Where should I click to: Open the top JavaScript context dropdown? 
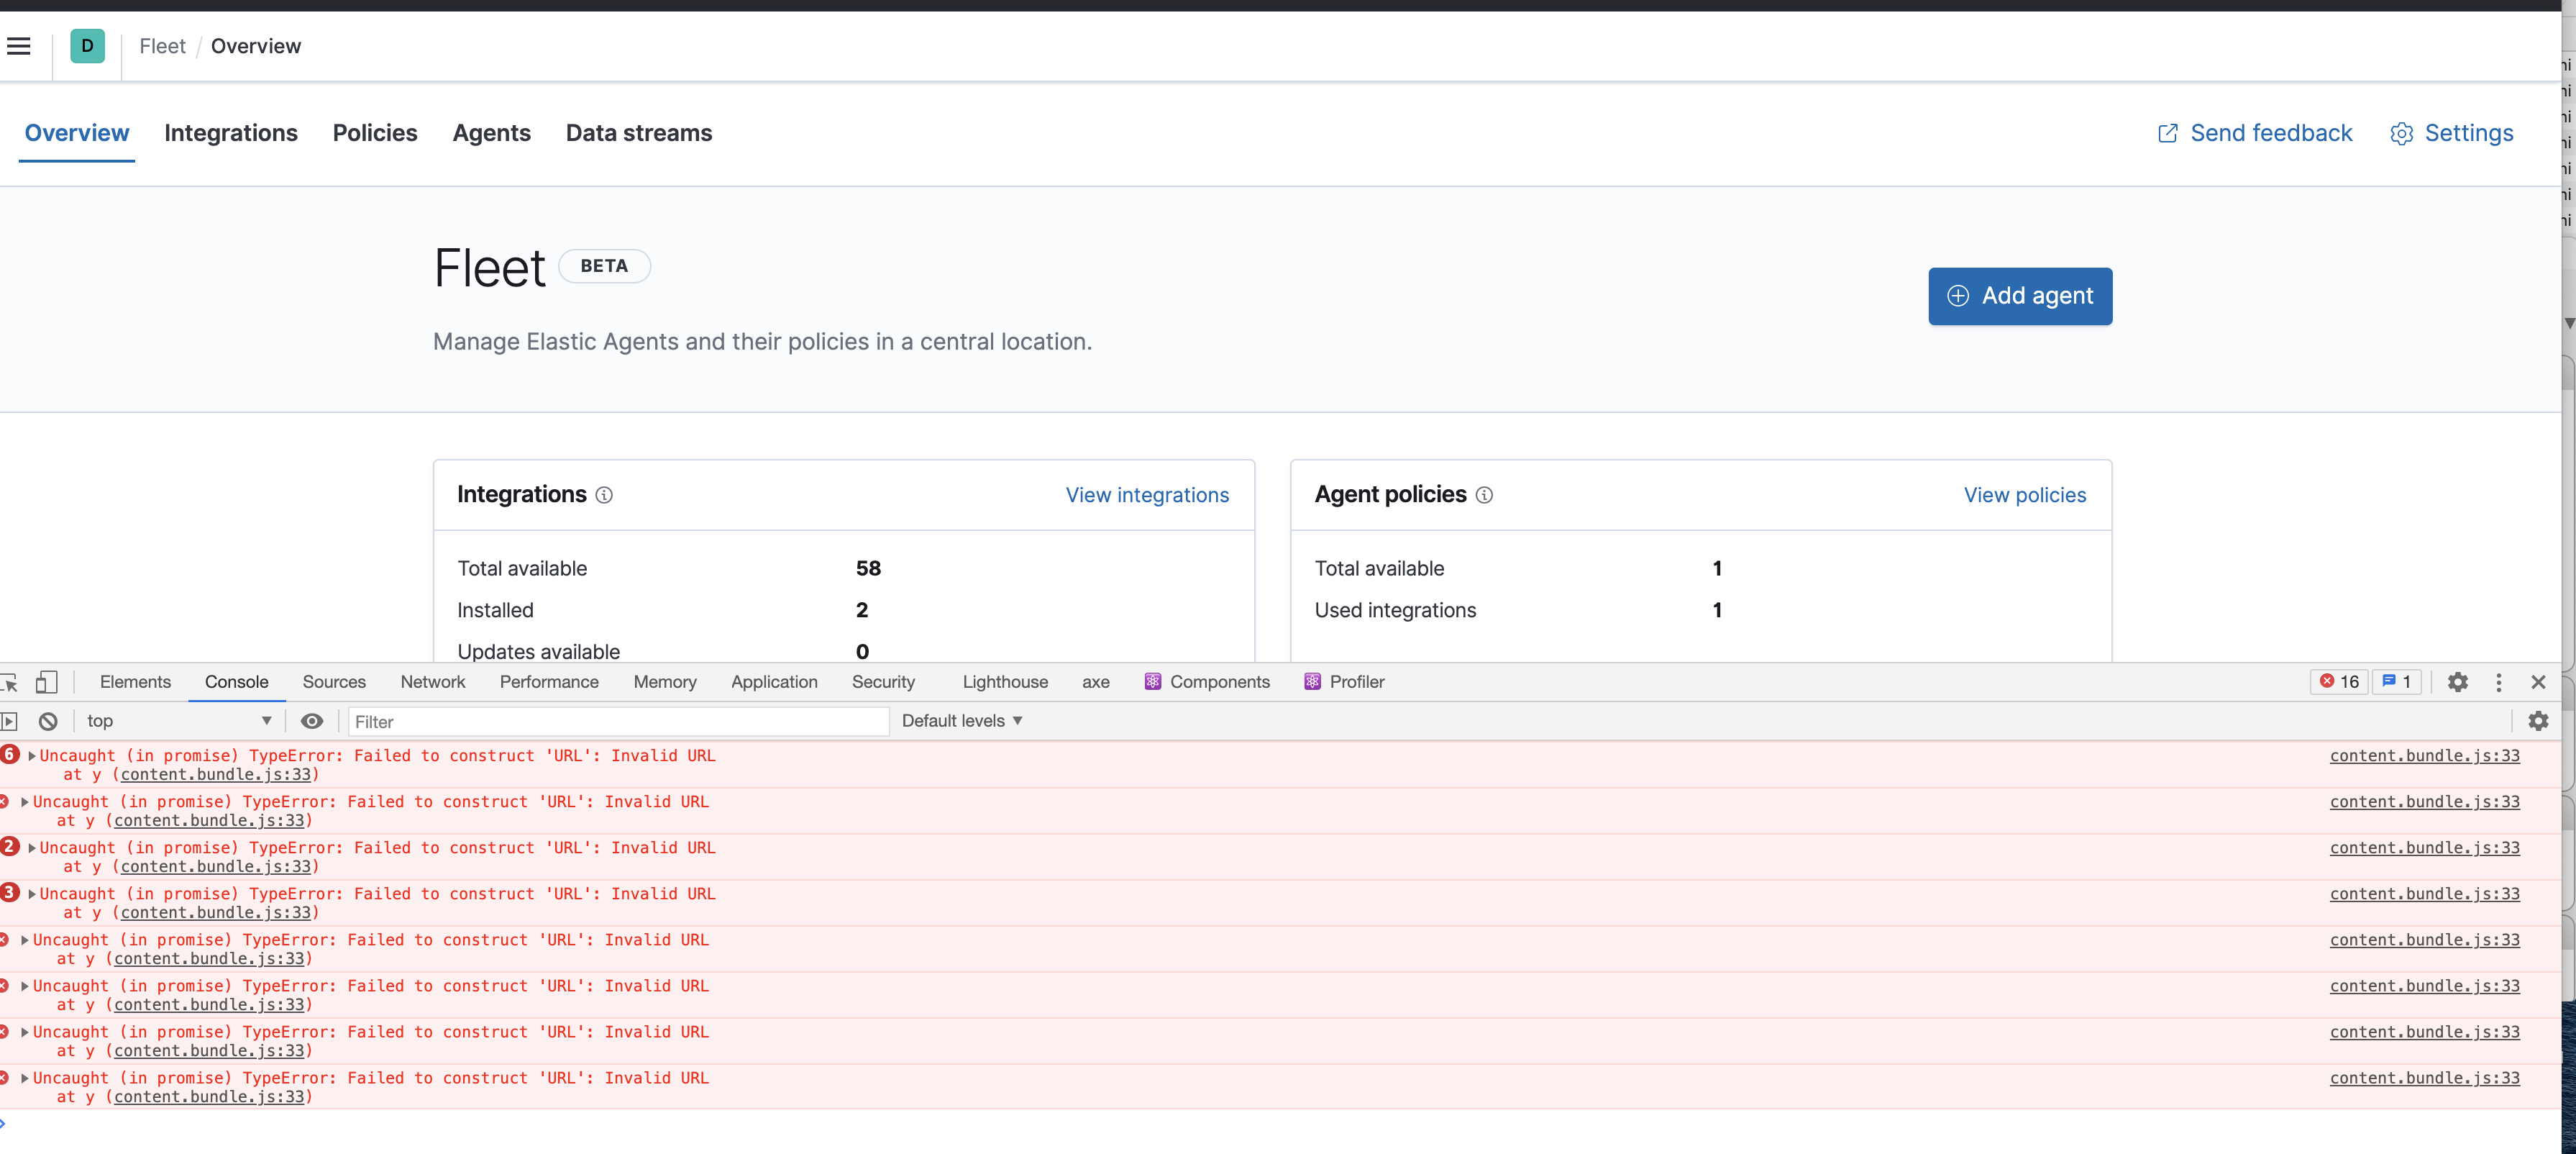[180, 721]
